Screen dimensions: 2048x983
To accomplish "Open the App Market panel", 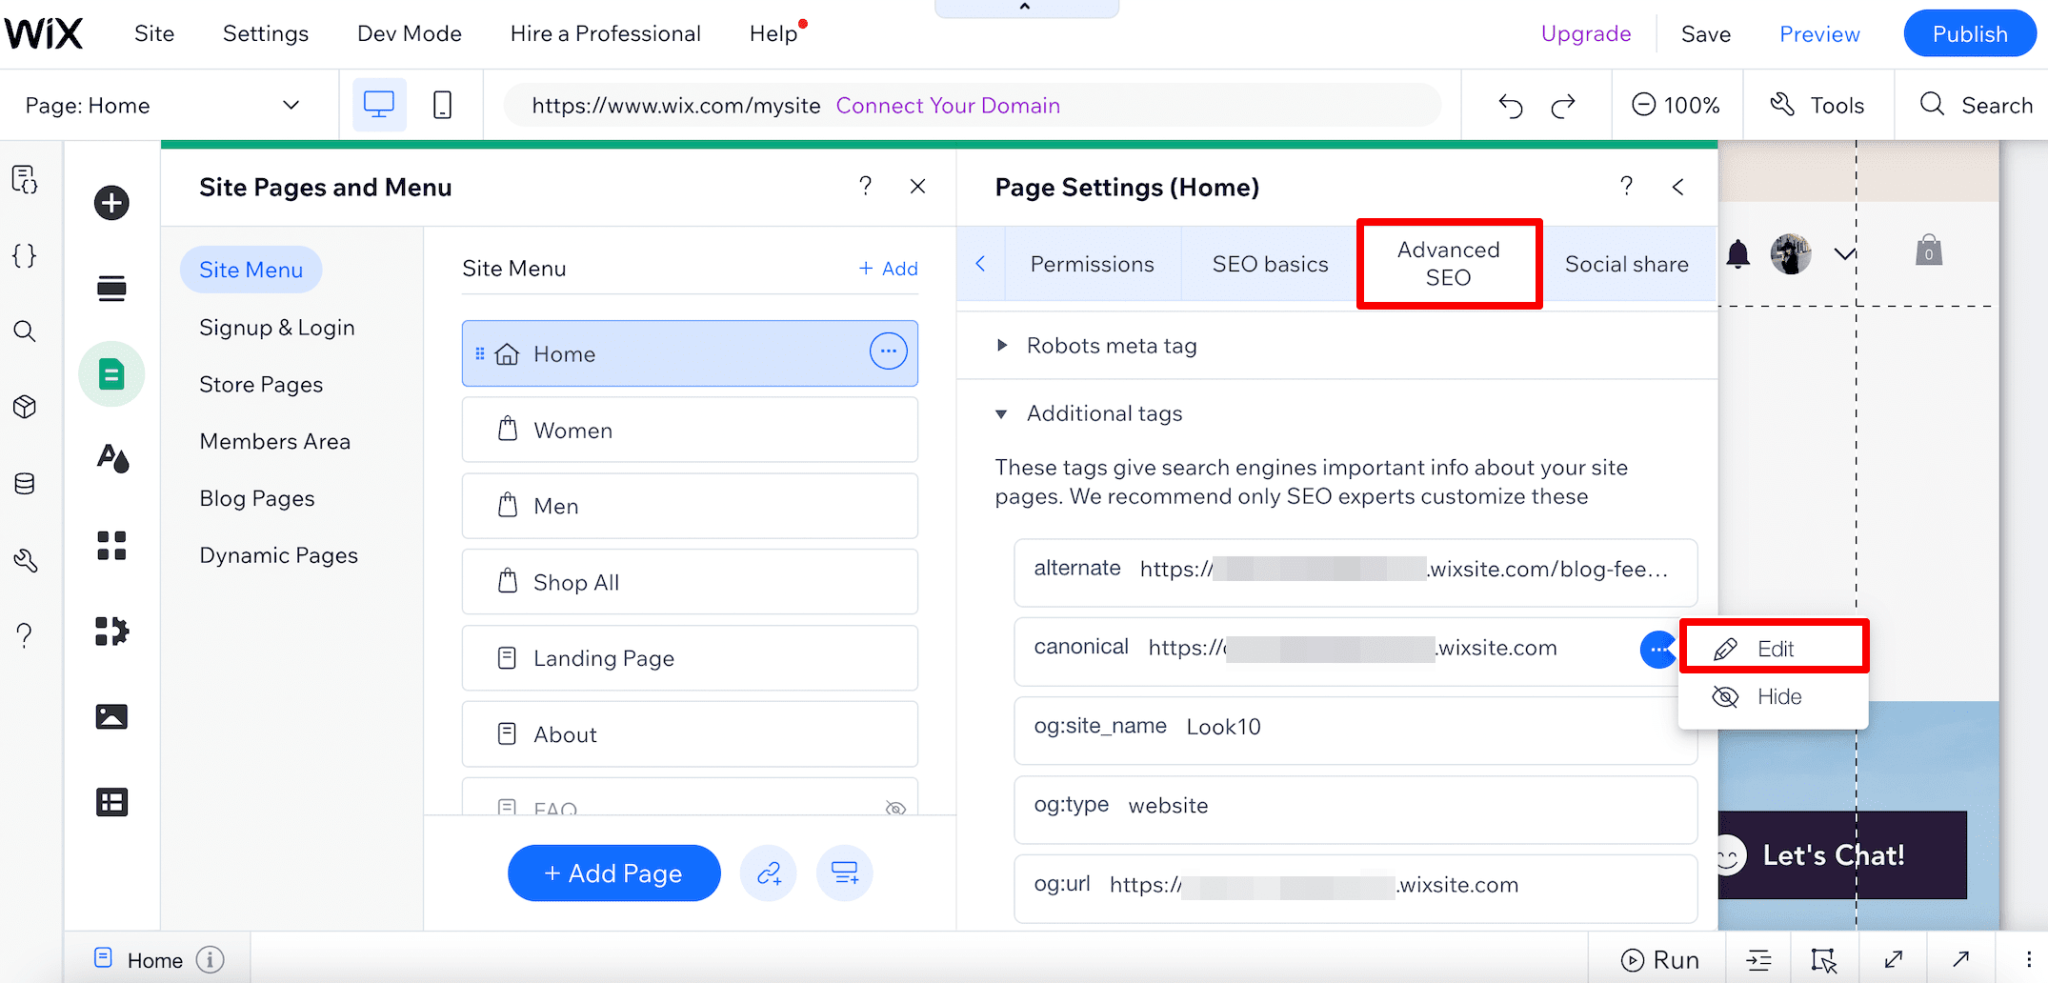I will point(111,631).
